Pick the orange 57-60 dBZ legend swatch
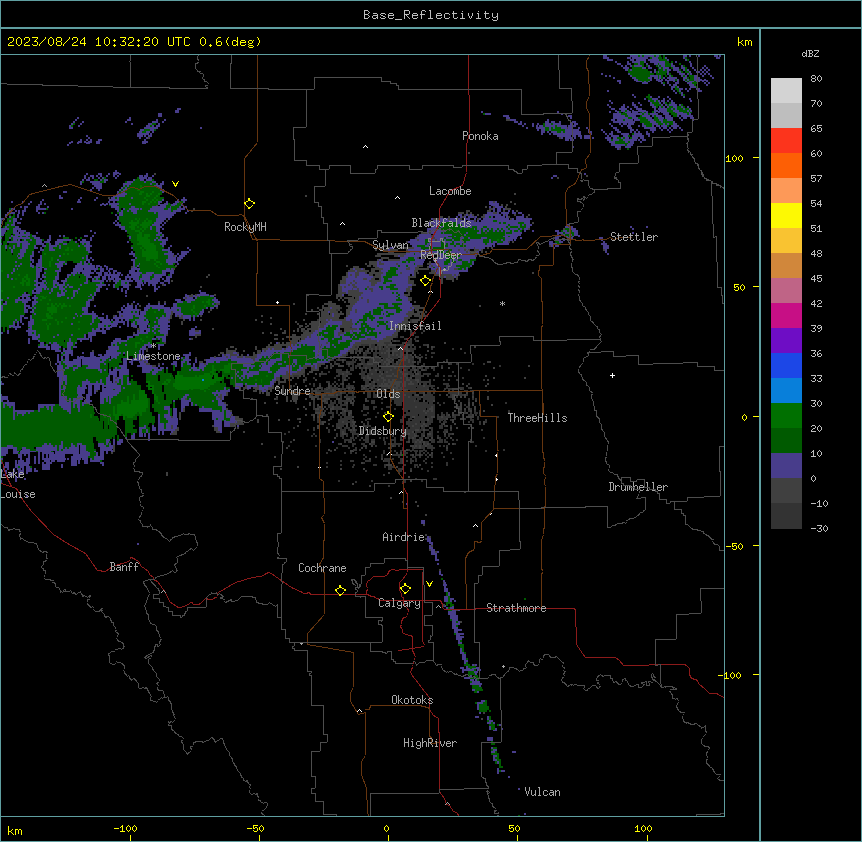 [786, 165]
